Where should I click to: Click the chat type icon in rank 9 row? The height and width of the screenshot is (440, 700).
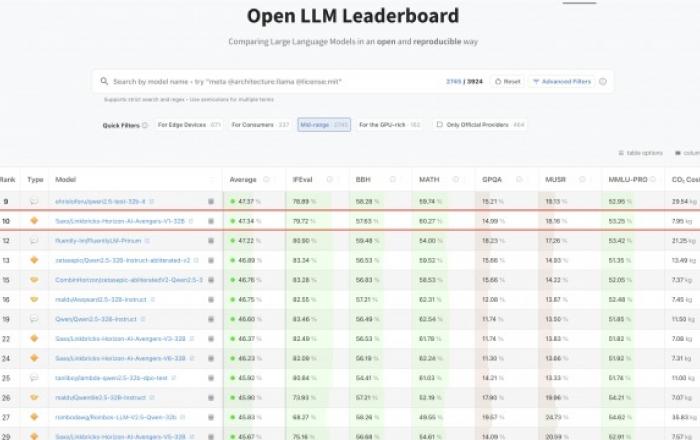coord(34,201)
